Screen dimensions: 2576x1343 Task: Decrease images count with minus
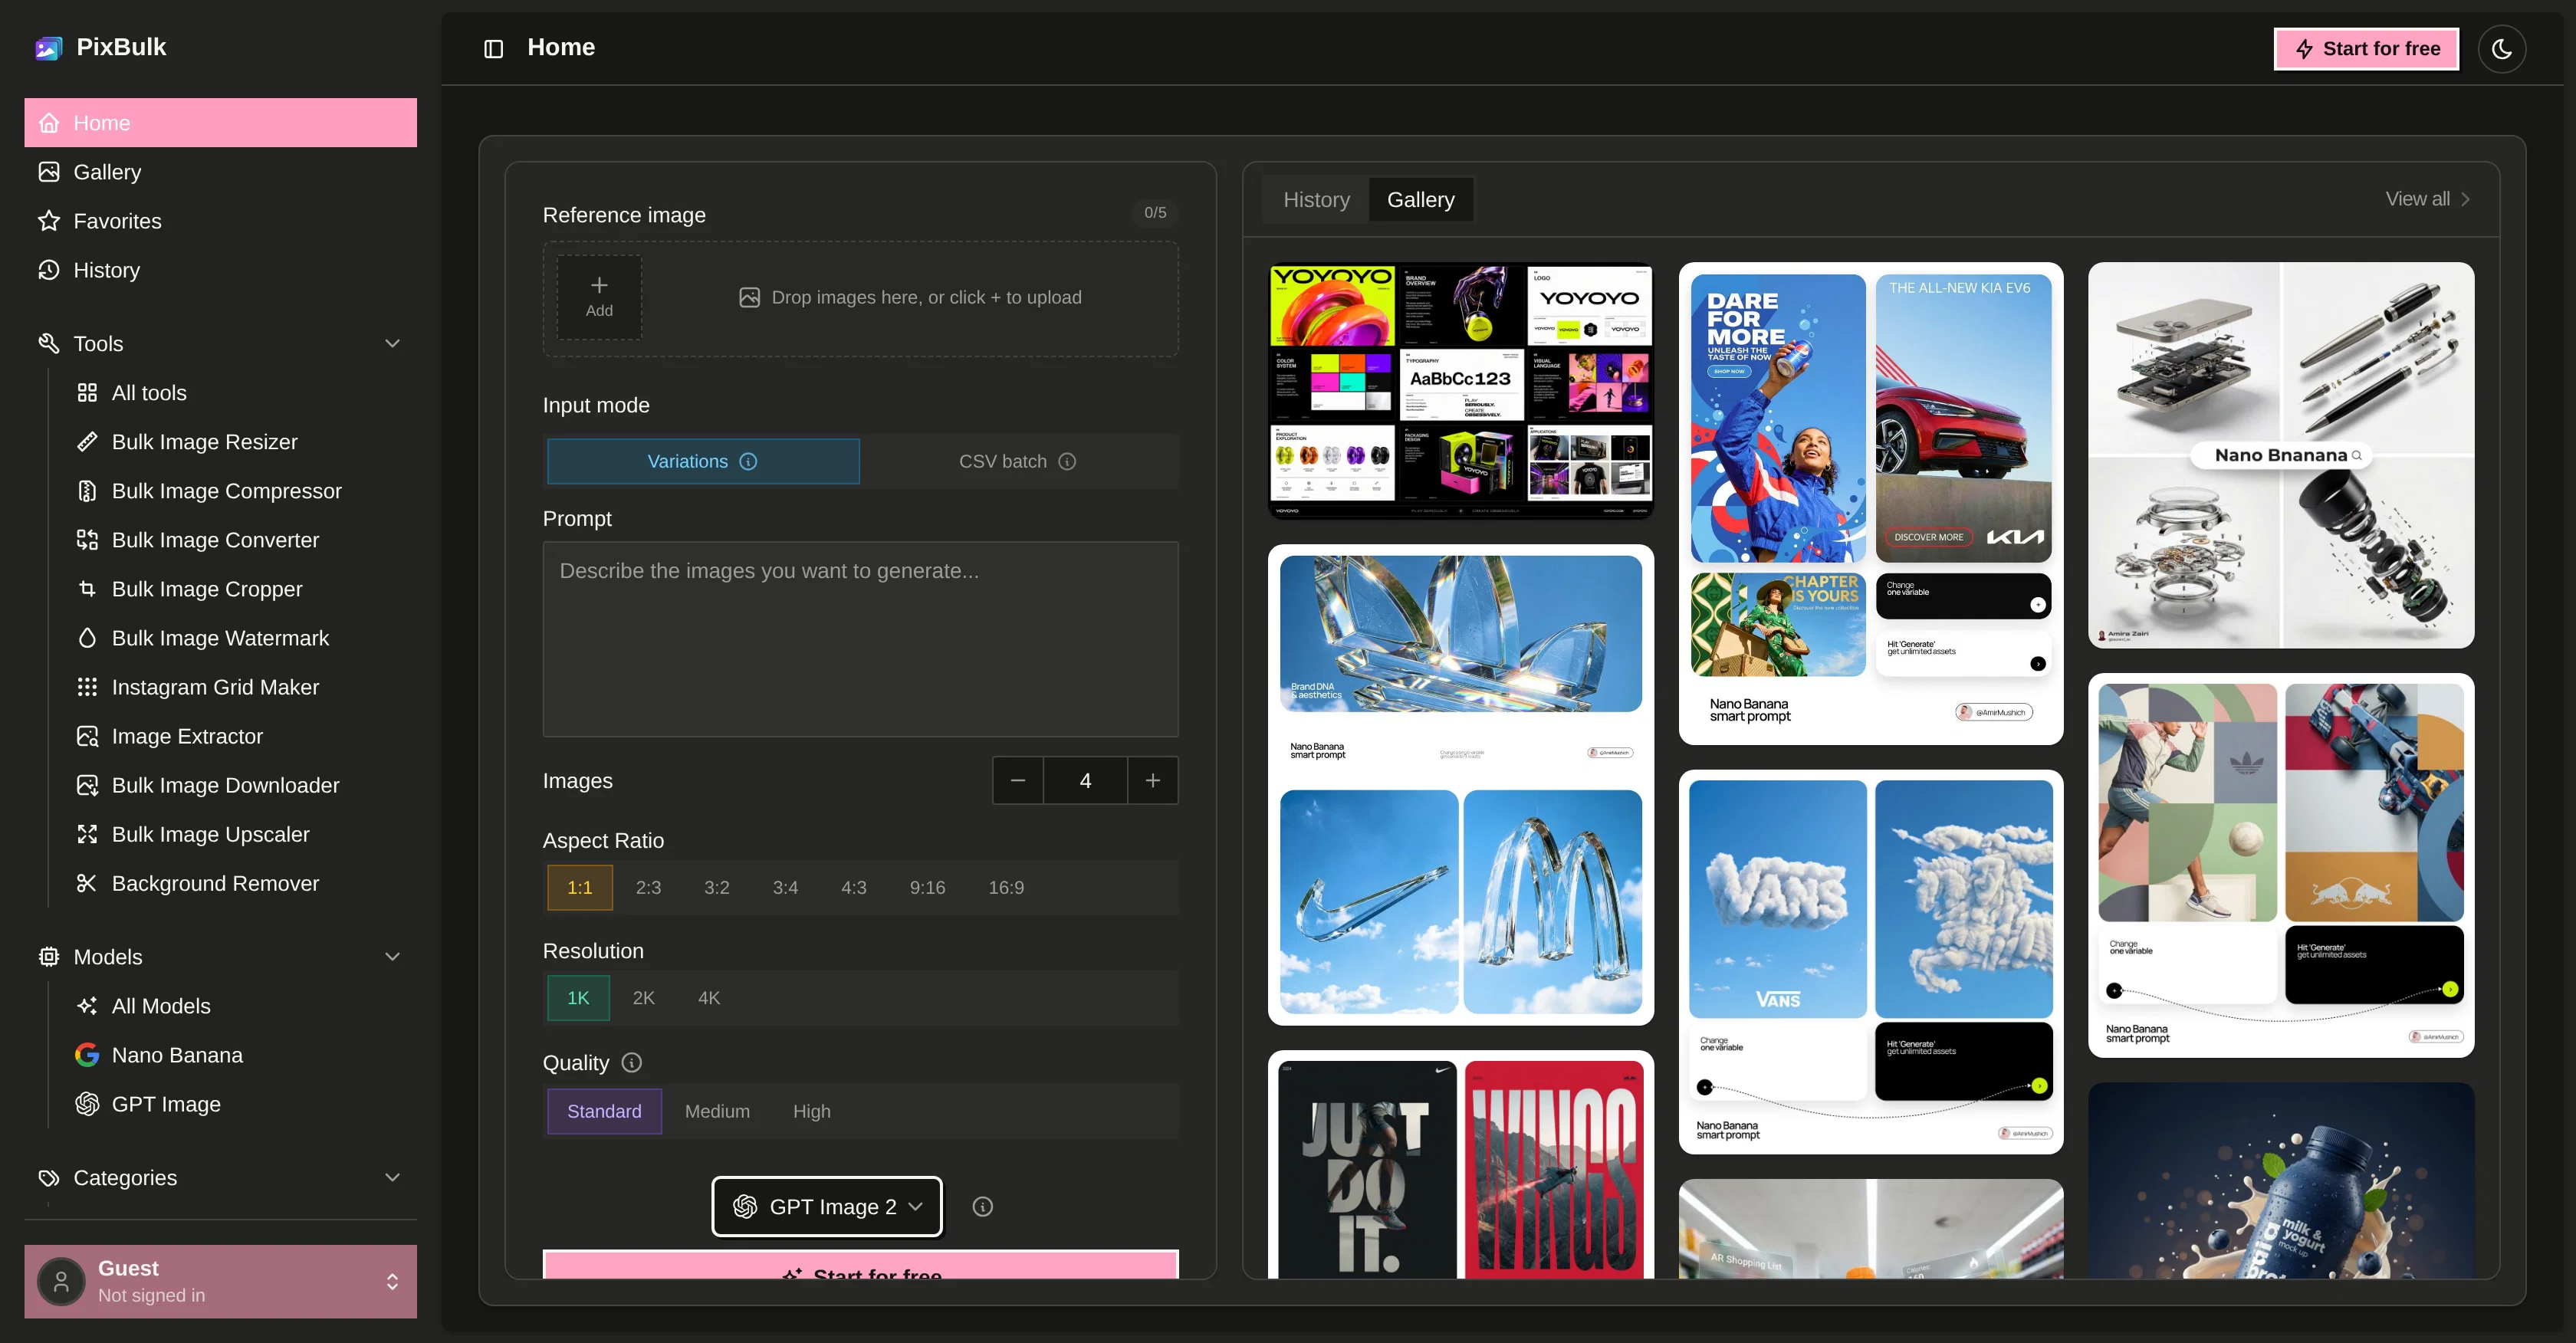click(x=1018, y=780)
